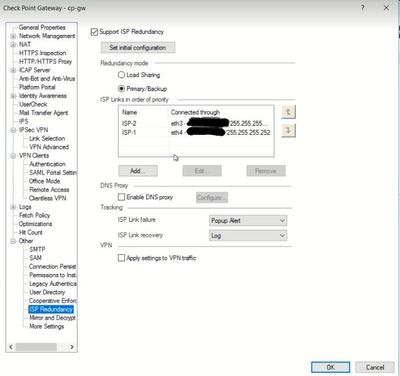Select Remote Access tree item
The width and height of the screenshot is (400, 376).
tap(49, 190)
